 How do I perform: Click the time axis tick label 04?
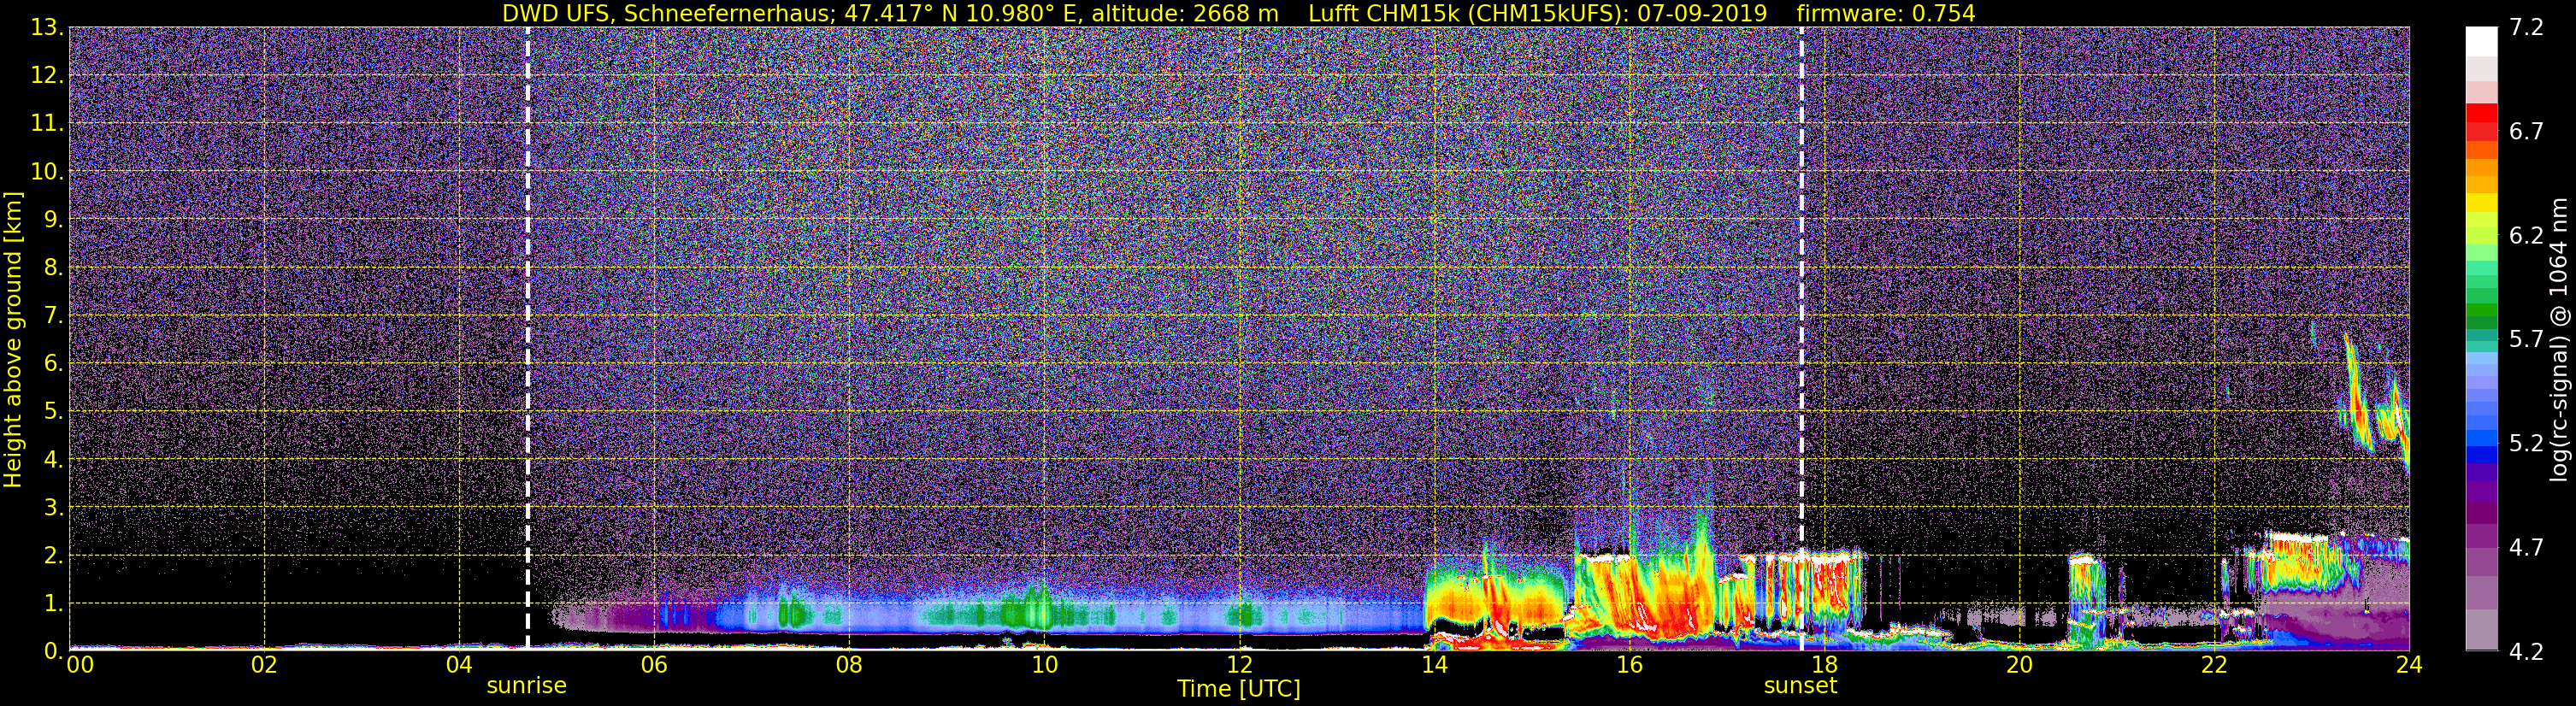(x=459, y=666)
